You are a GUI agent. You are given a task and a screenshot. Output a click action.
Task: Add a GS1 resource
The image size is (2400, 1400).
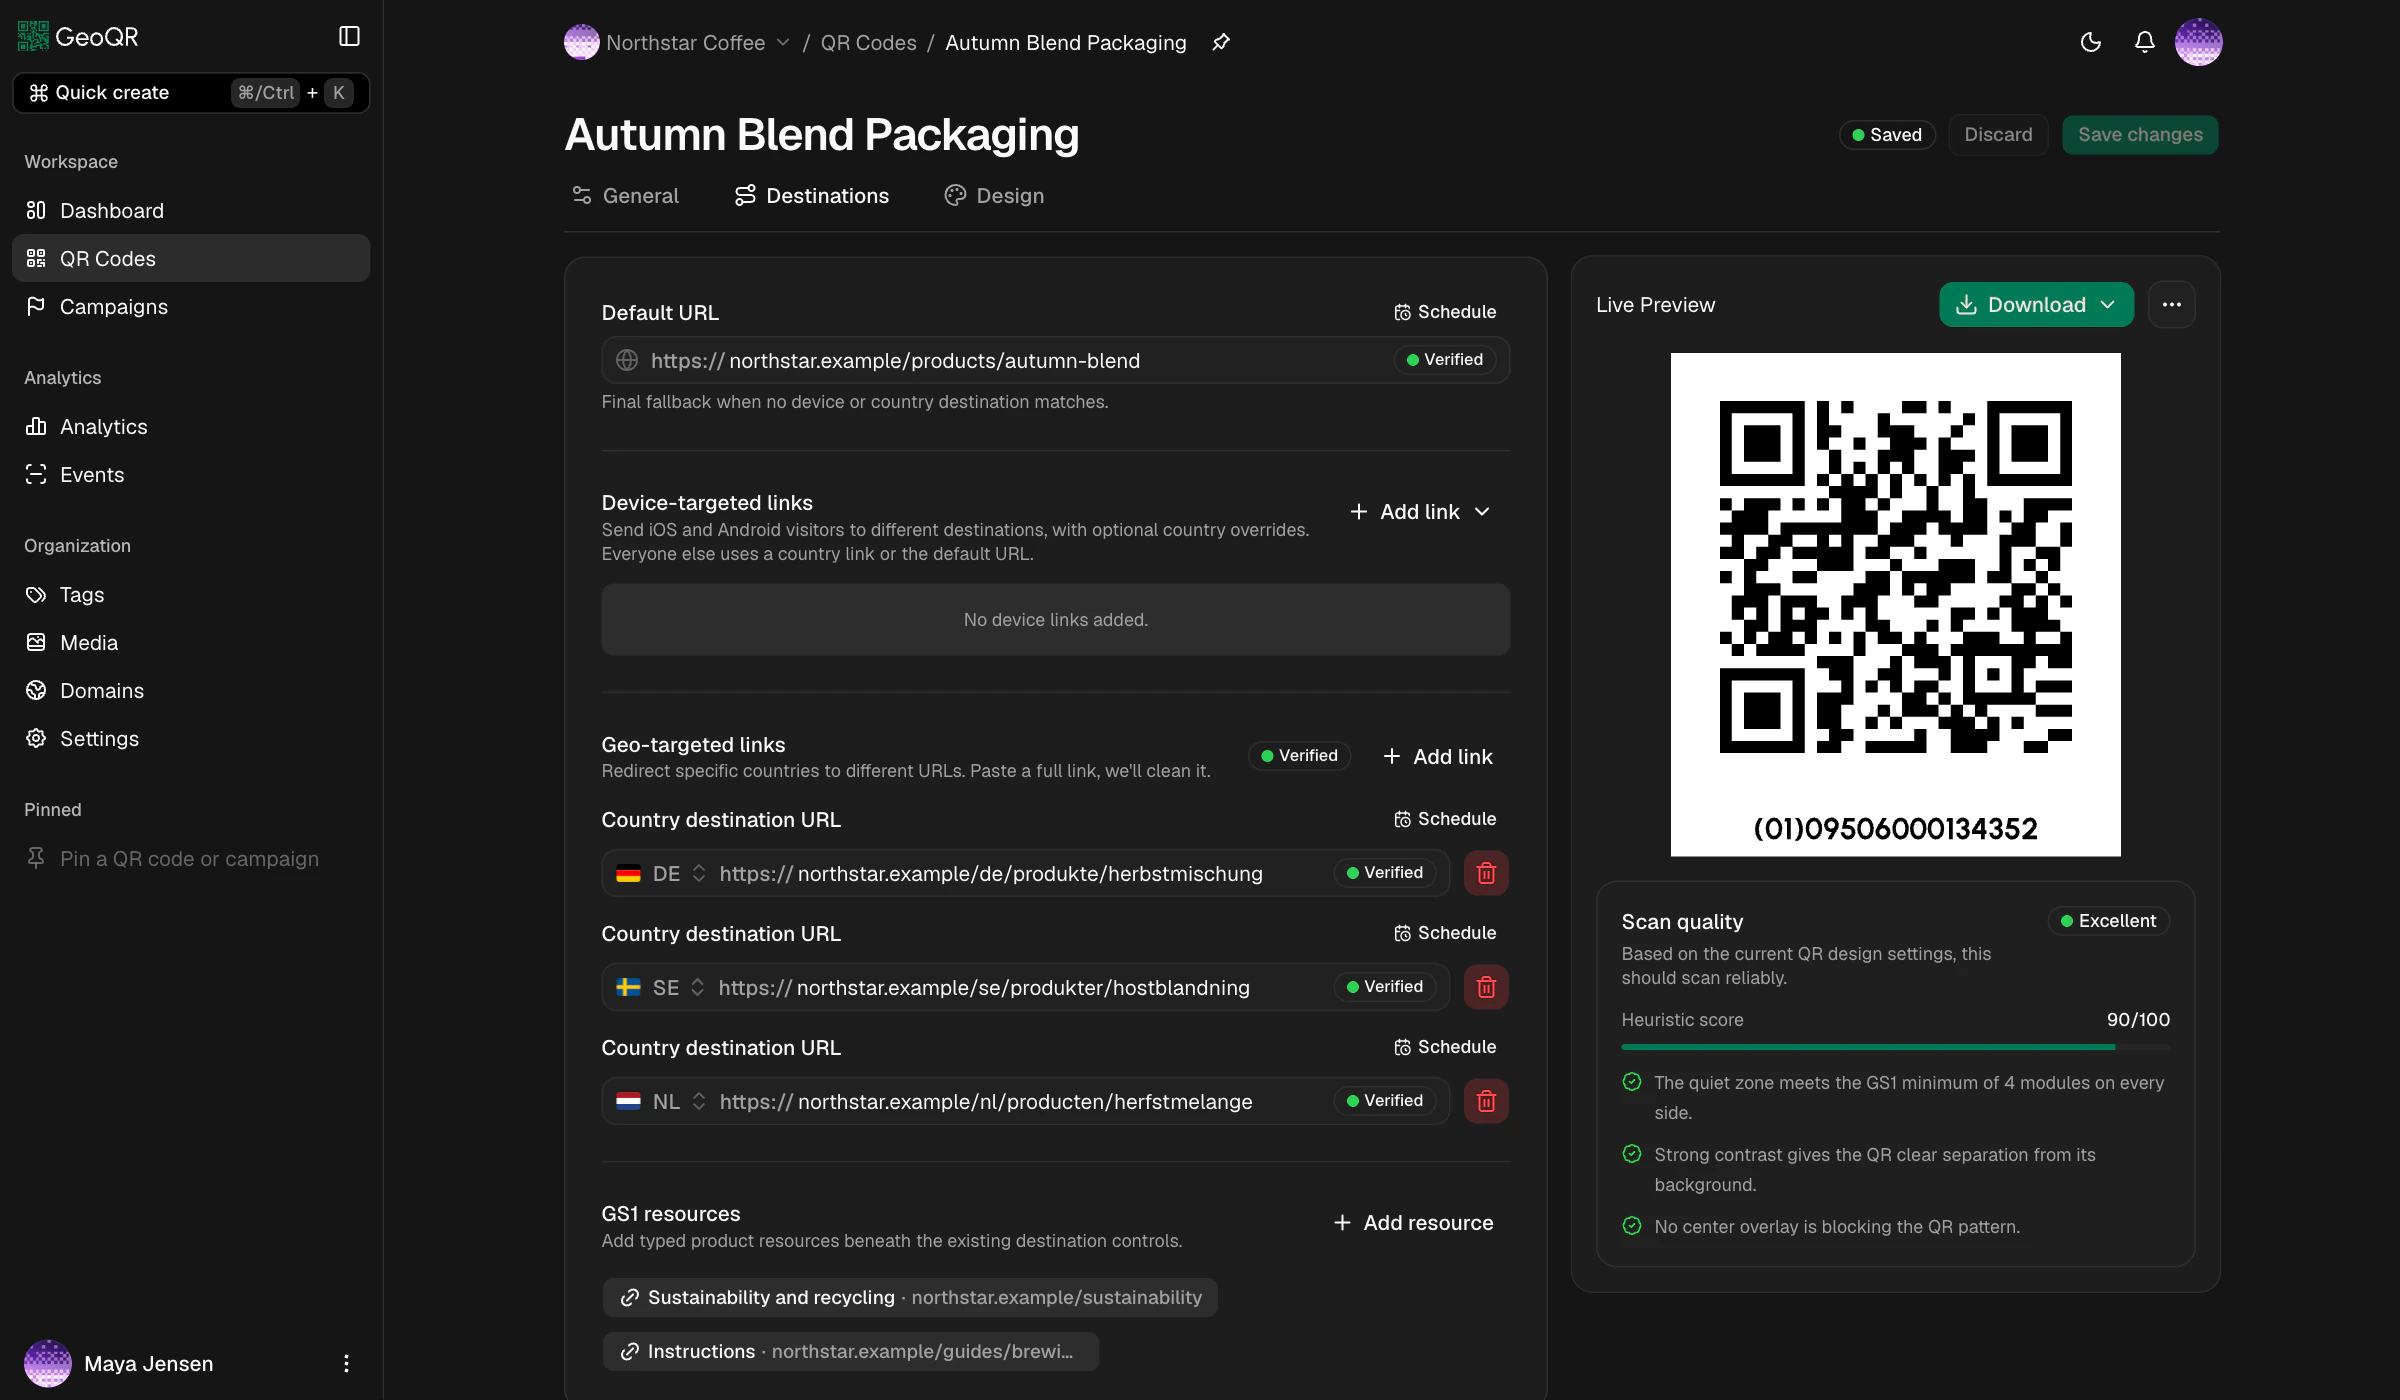[1414, 1223]
